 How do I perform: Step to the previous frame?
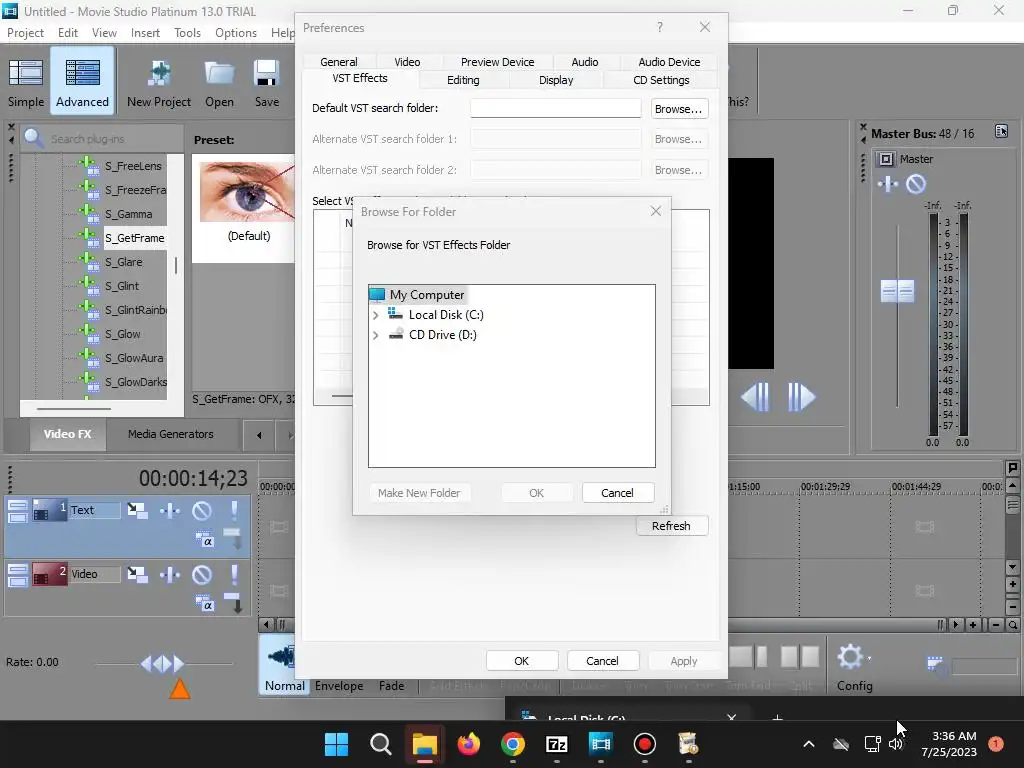click(x=756, y=396)
